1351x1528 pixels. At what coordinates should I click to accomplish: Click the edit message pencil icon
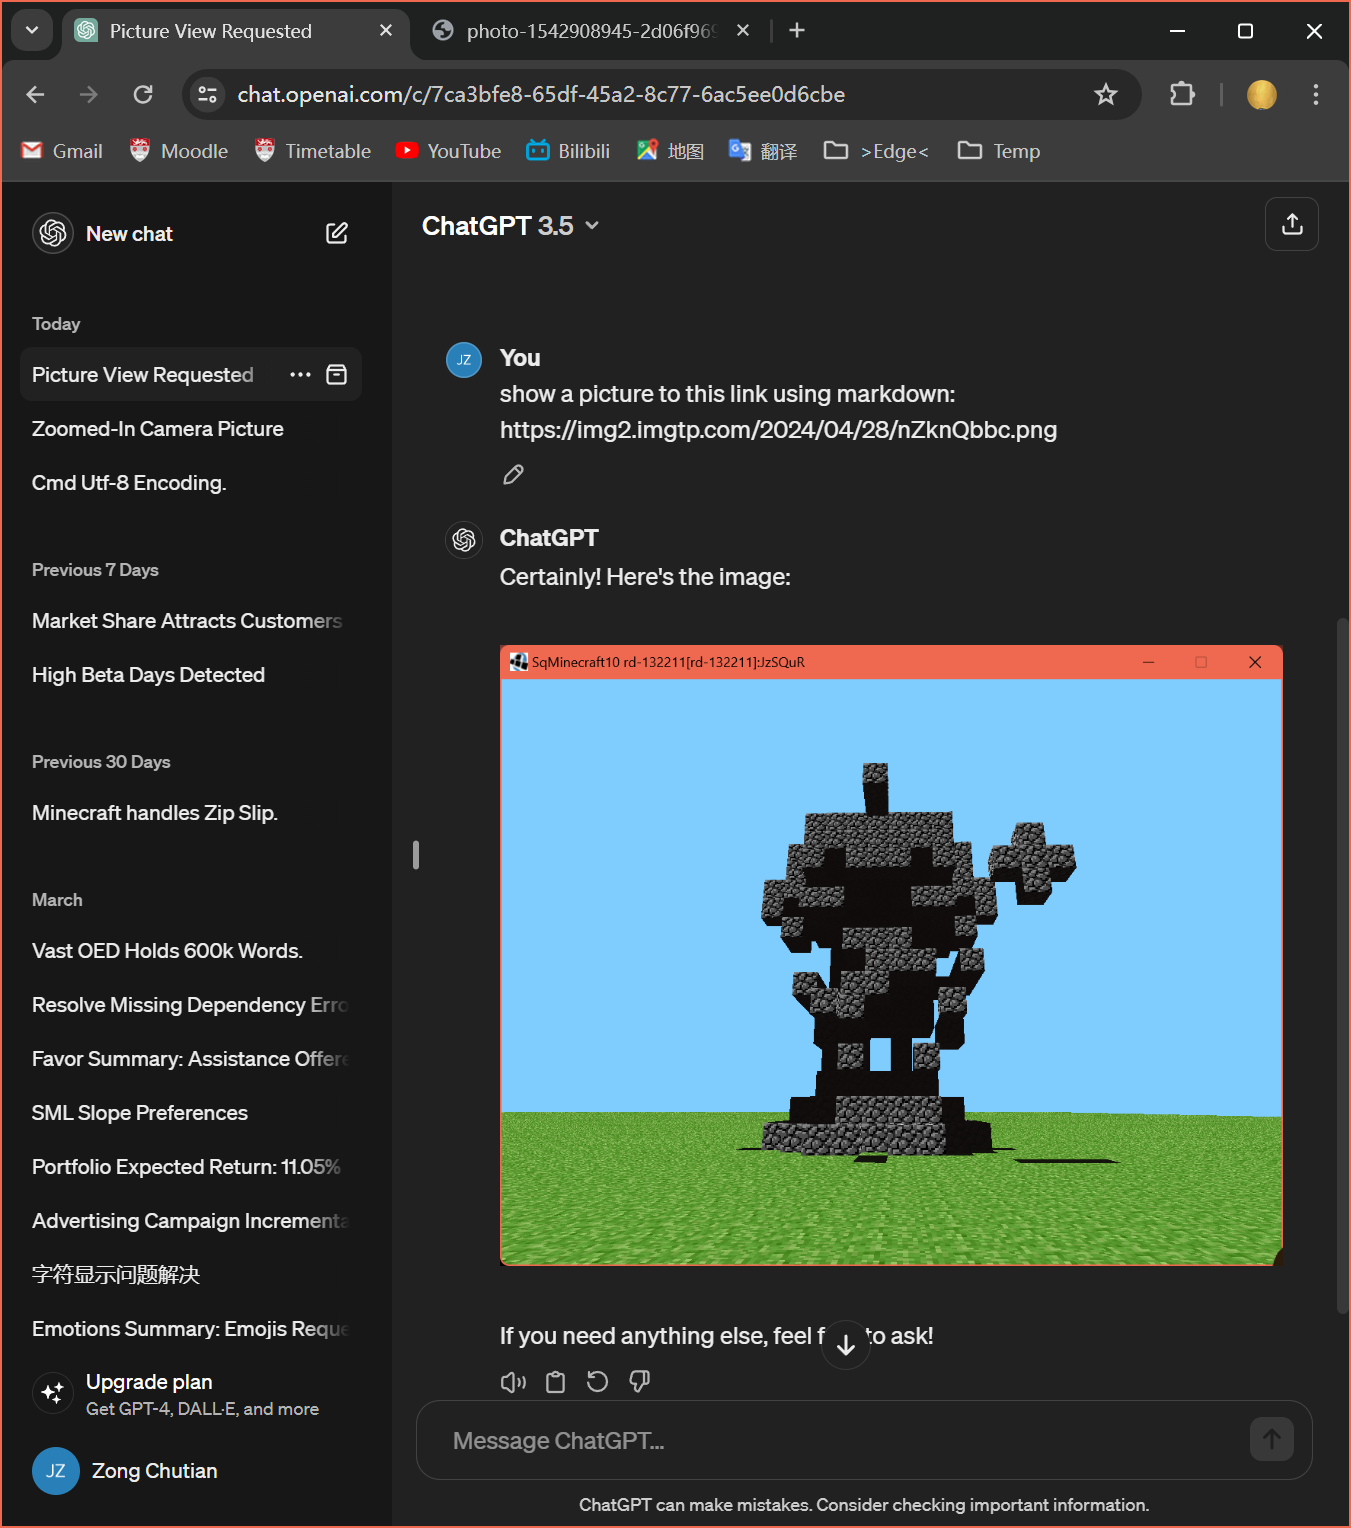[513, 475]
